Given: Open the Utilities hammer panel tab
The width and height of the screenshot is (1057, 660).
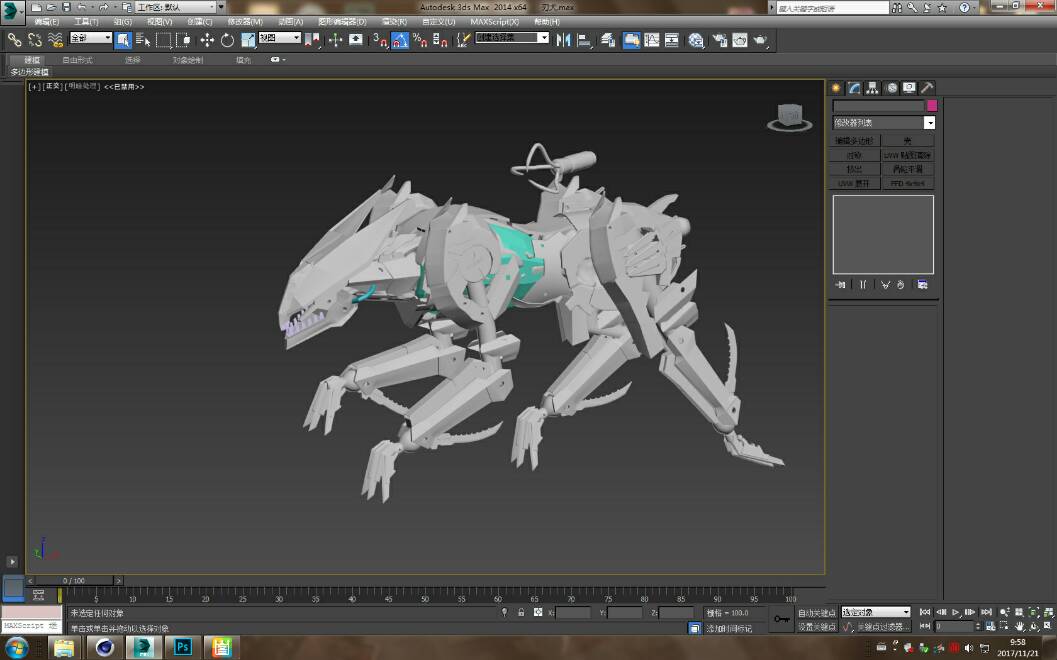Looking at the screenshot, I should (x=927, y=88).
